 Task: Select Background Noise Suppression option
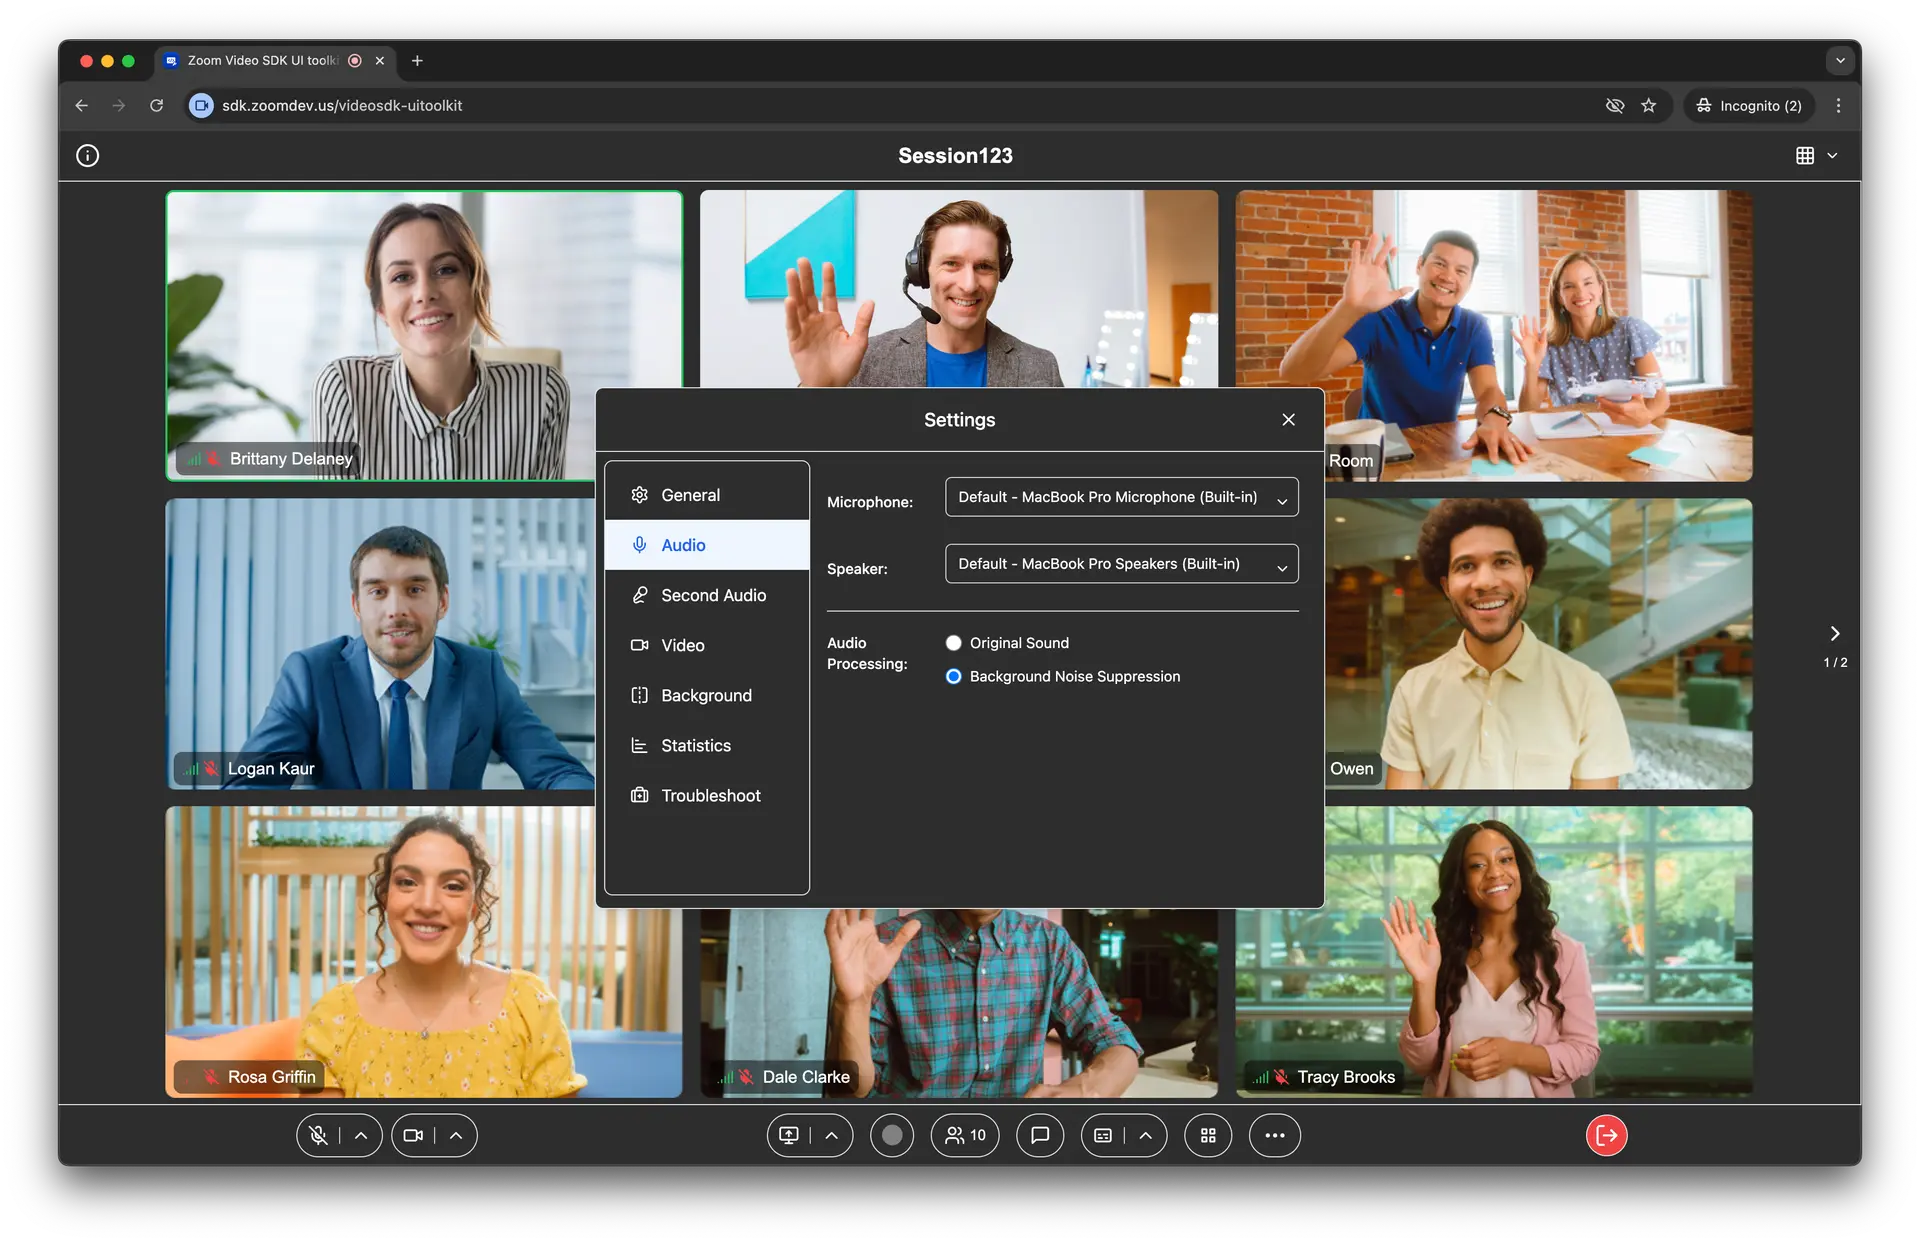click(x=954, y=677)
